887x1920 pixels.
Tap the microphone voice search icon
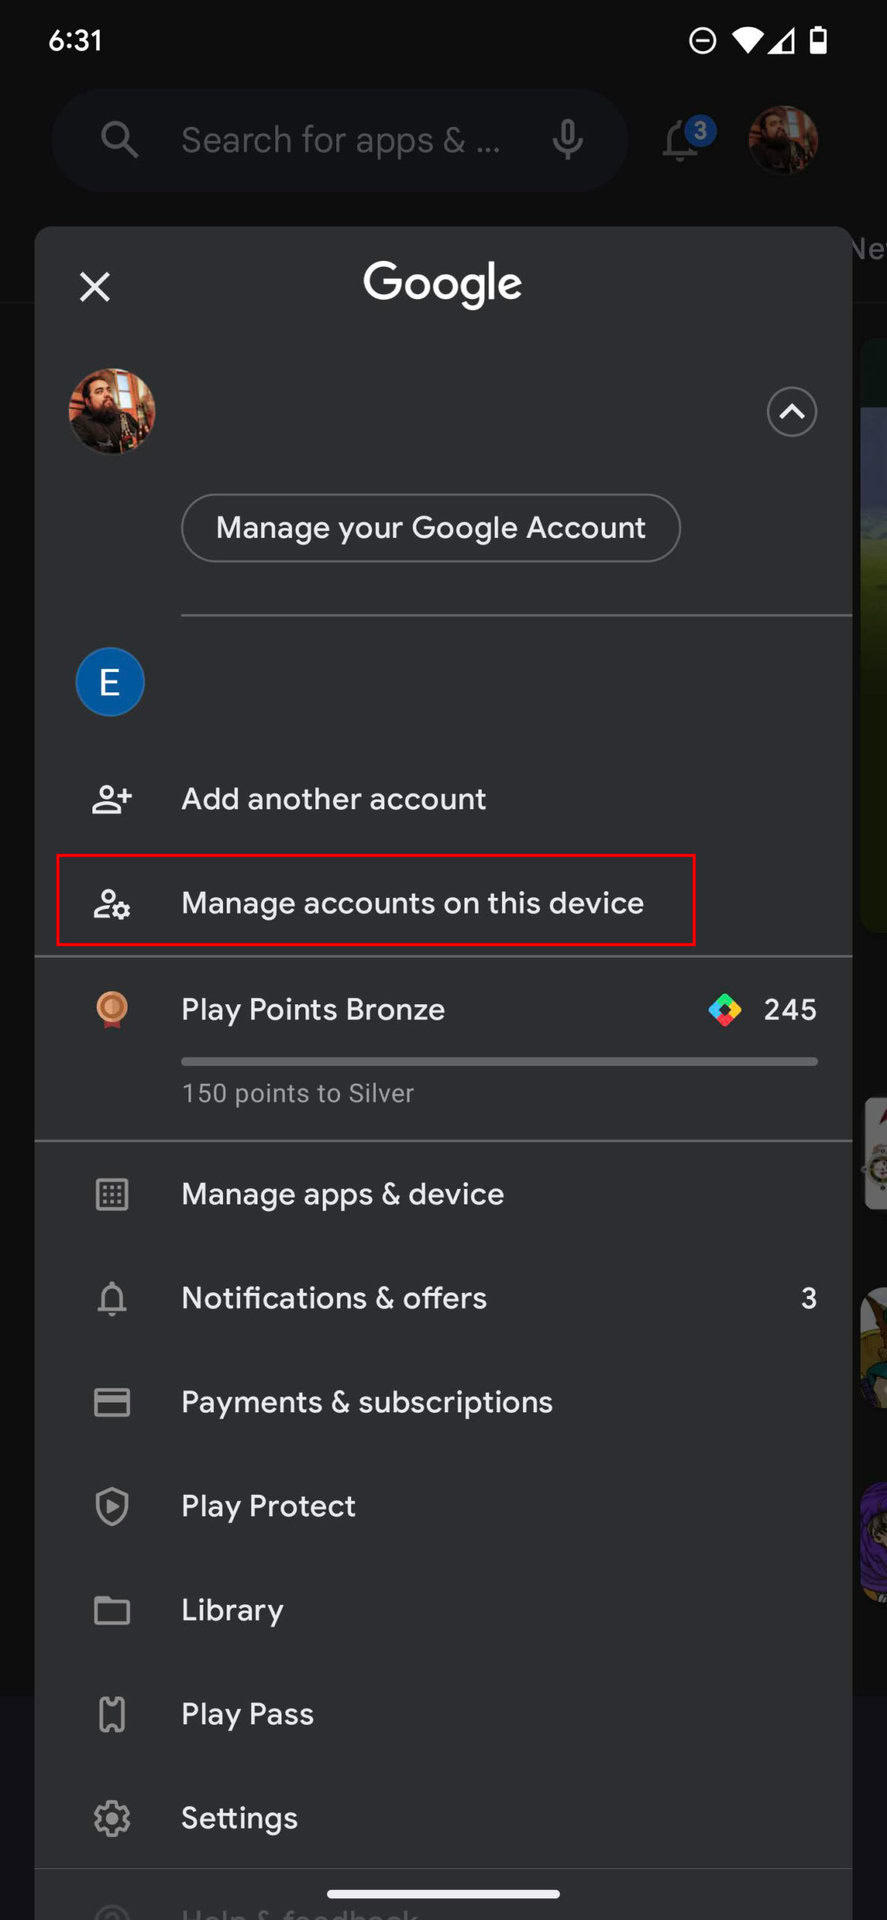pyautogui.click(x=567, y=140)
